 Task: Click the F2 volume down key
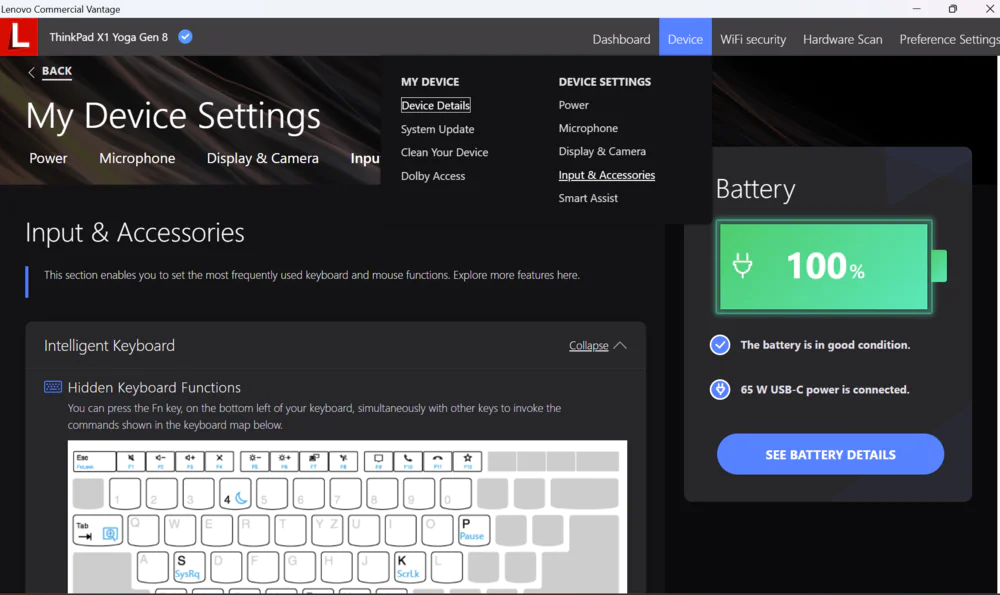pos(160,461)
